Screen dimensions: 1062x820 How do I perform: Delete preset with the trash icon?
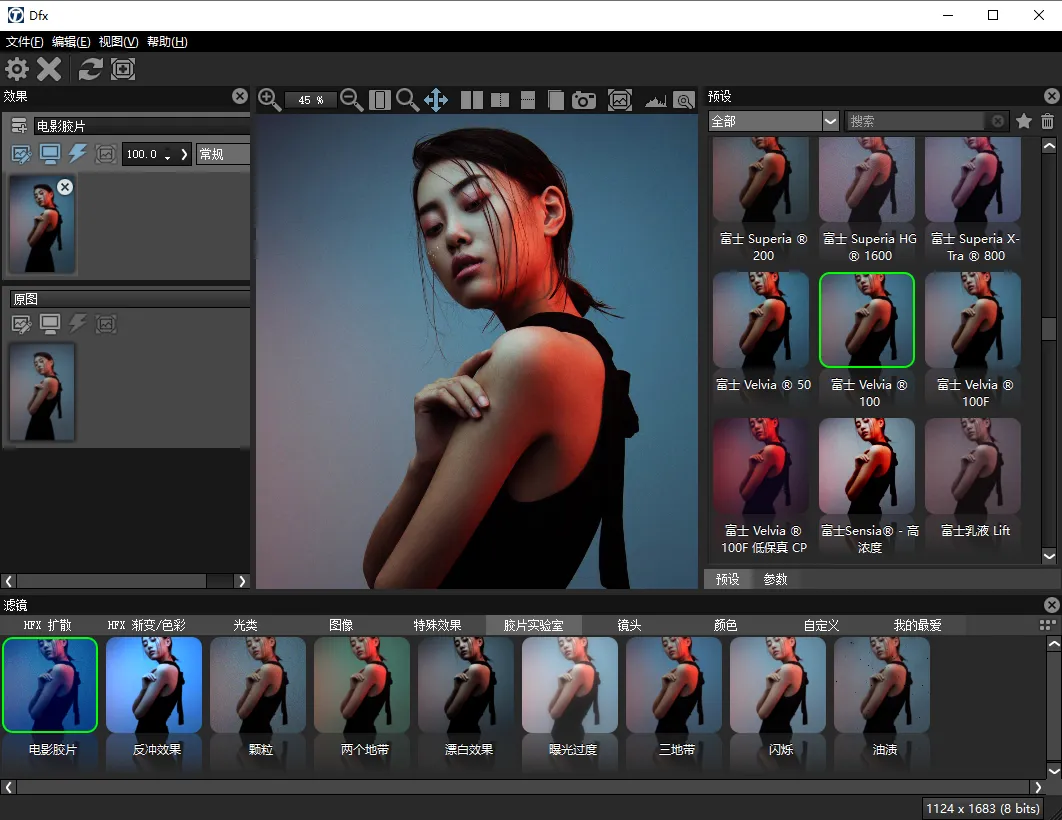pyautogui.click(x=1047, y=121)
